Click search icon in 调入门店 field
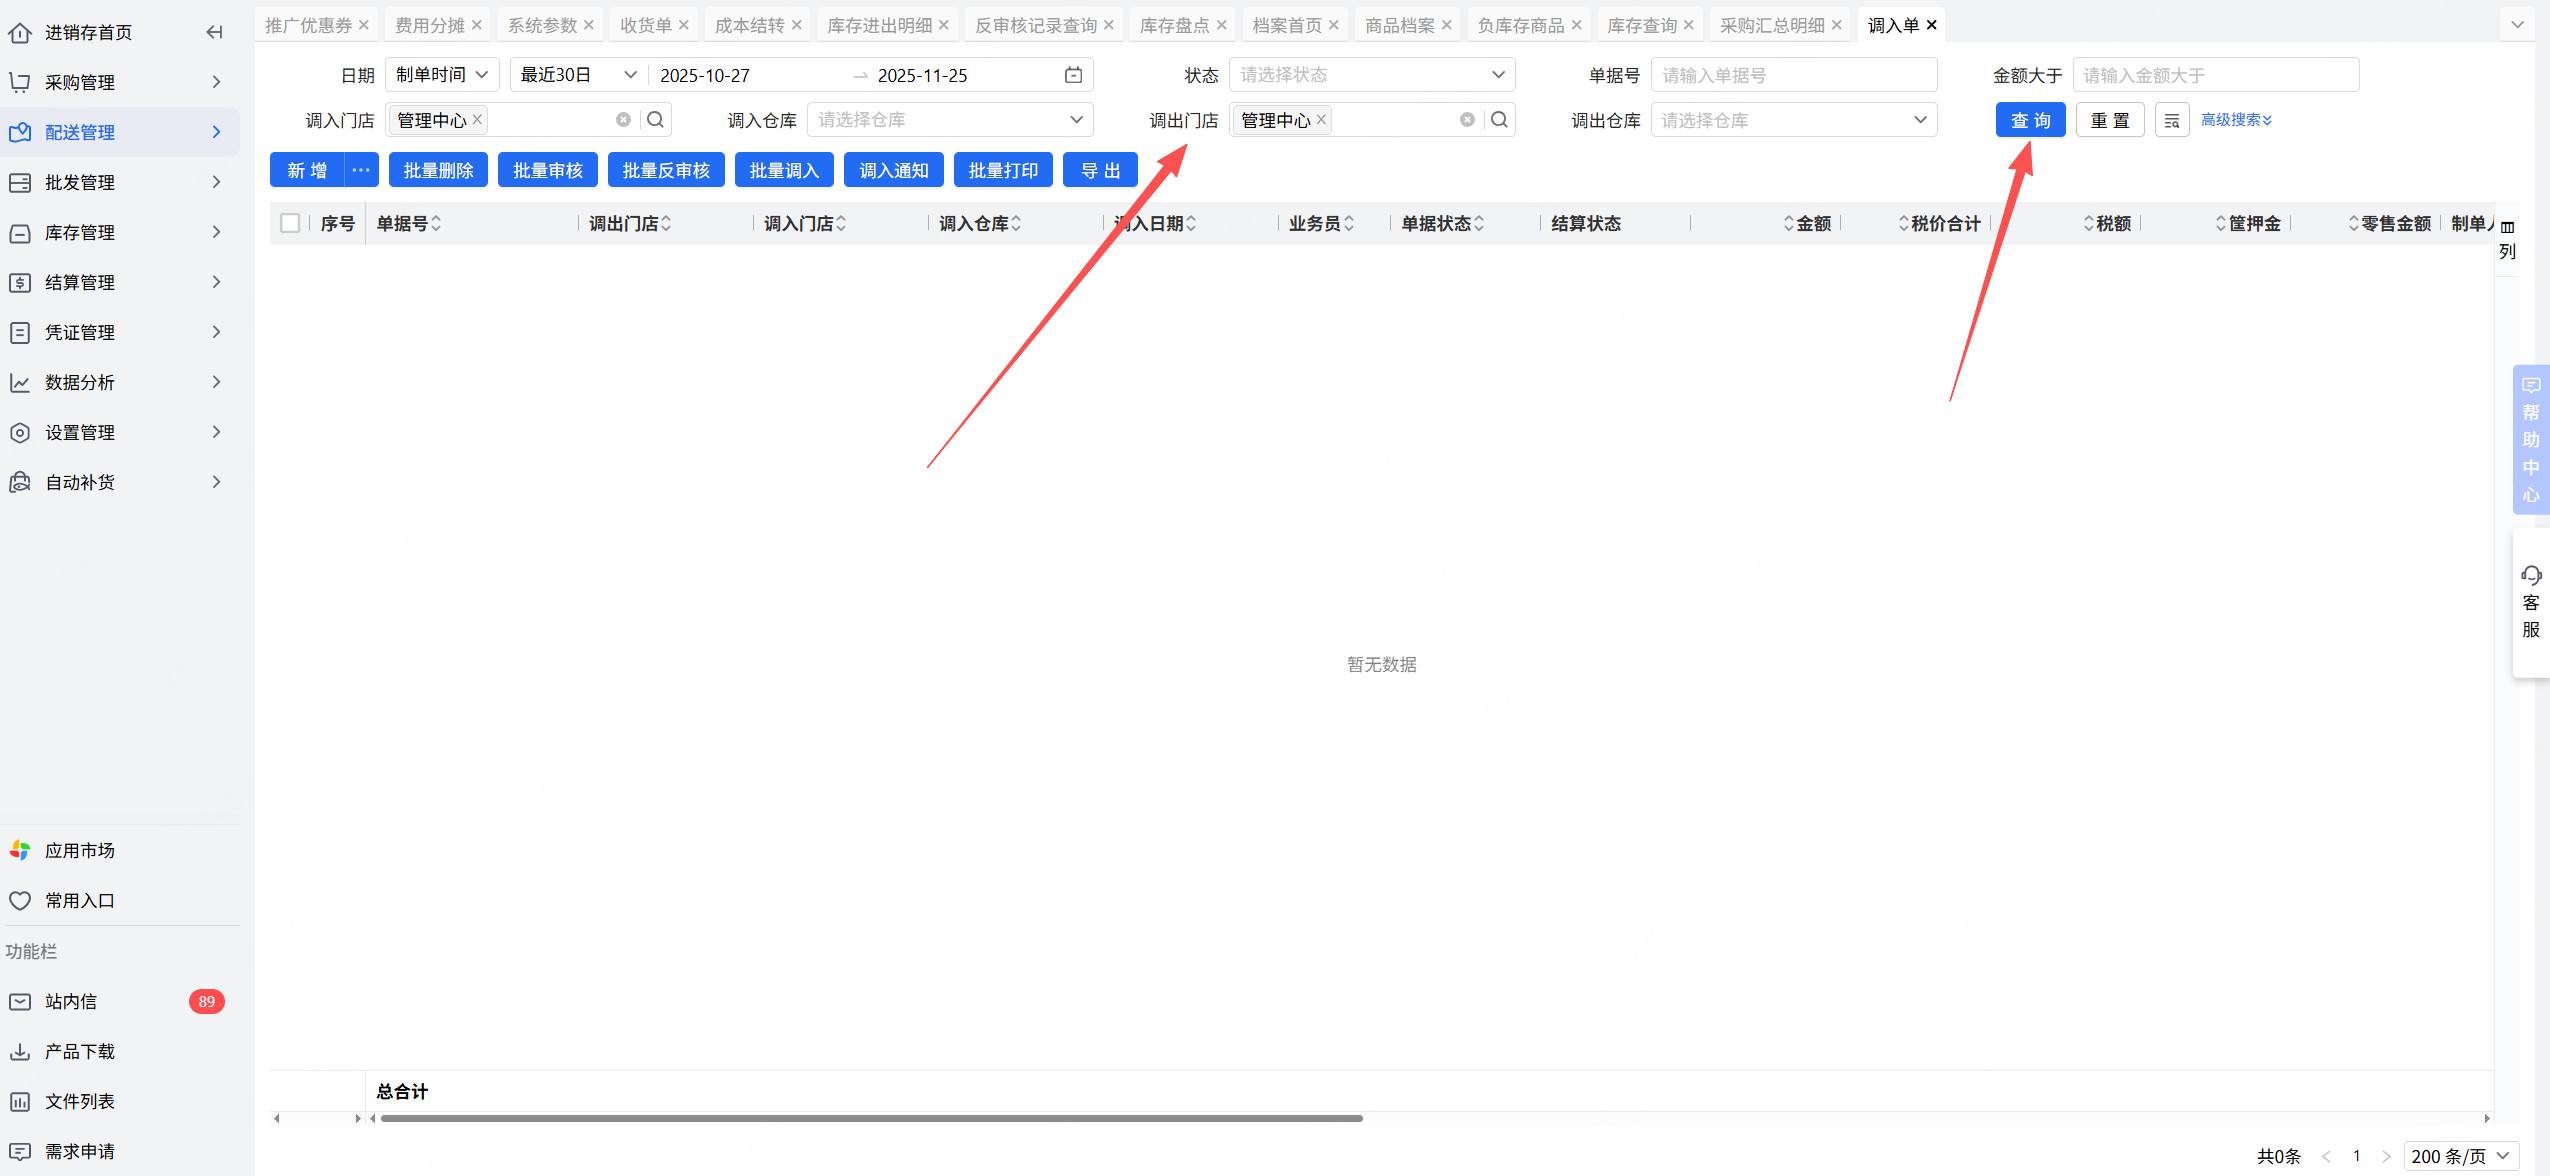The height and width of the screenshot is (1176, 2550). 655,120
